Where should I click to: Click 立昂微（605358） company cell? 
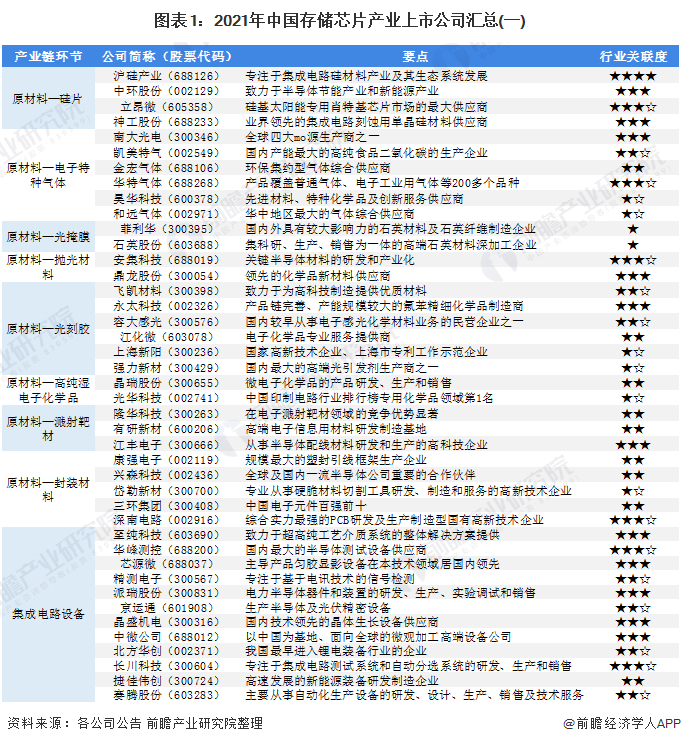point(167,107)
